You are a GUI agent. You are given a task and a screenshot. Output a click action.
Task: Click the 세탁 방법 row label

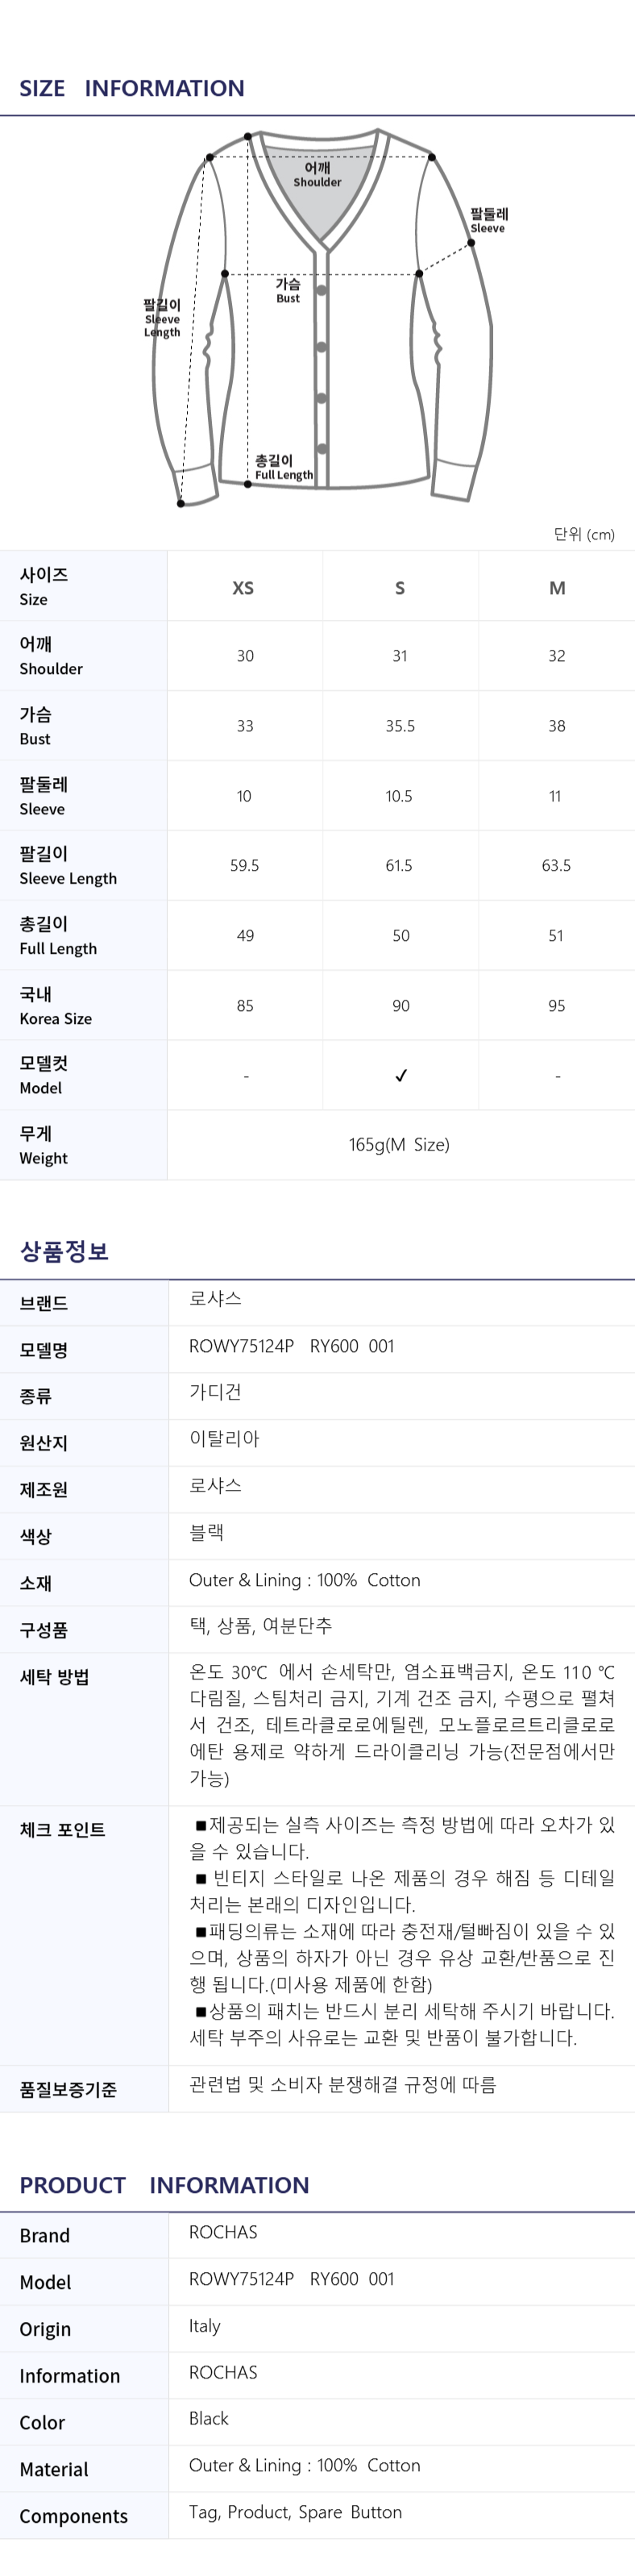pyautogui.click(x=55, y=1677)
